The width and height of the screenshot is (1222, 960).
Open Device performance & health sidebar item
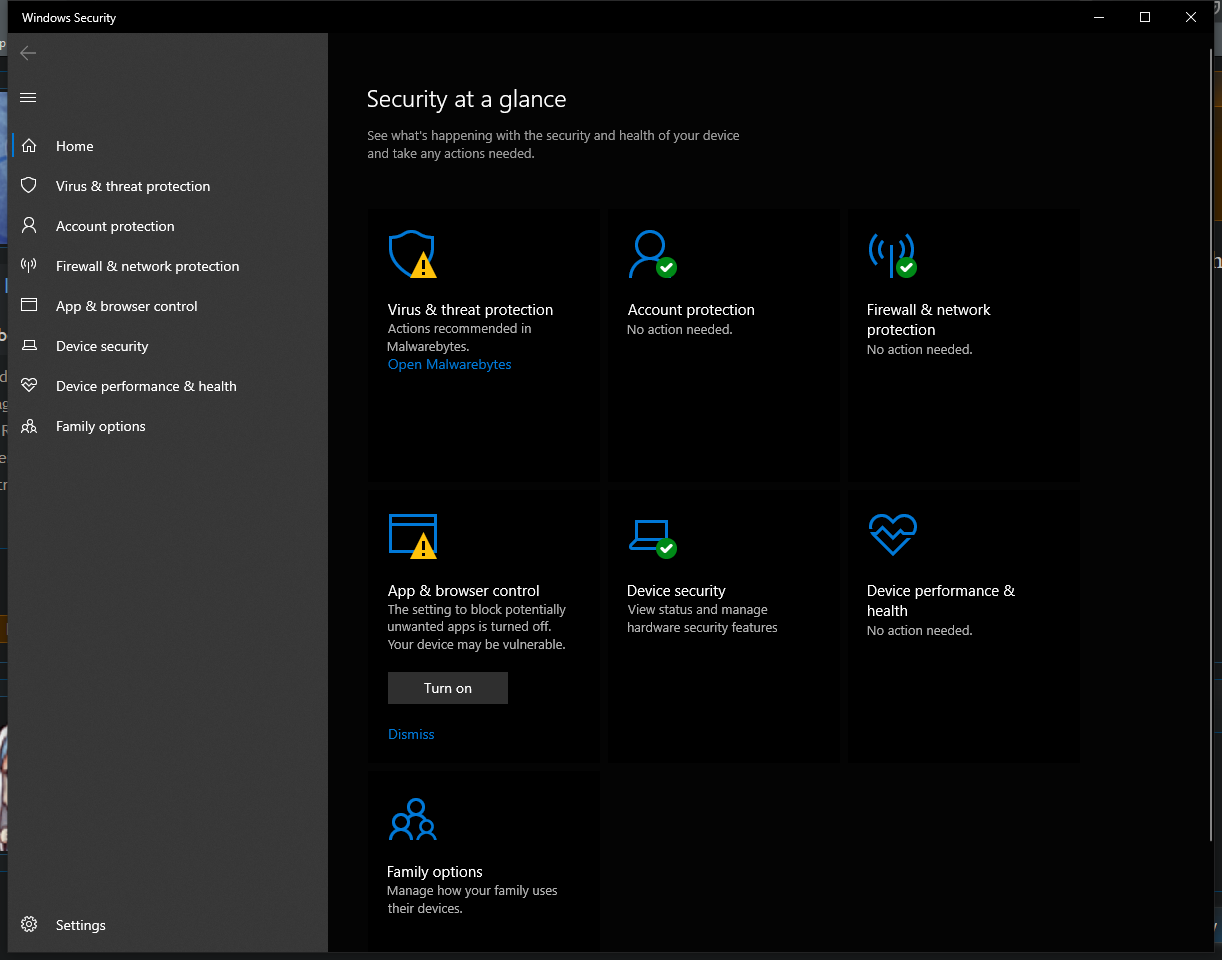pos(146,386)
